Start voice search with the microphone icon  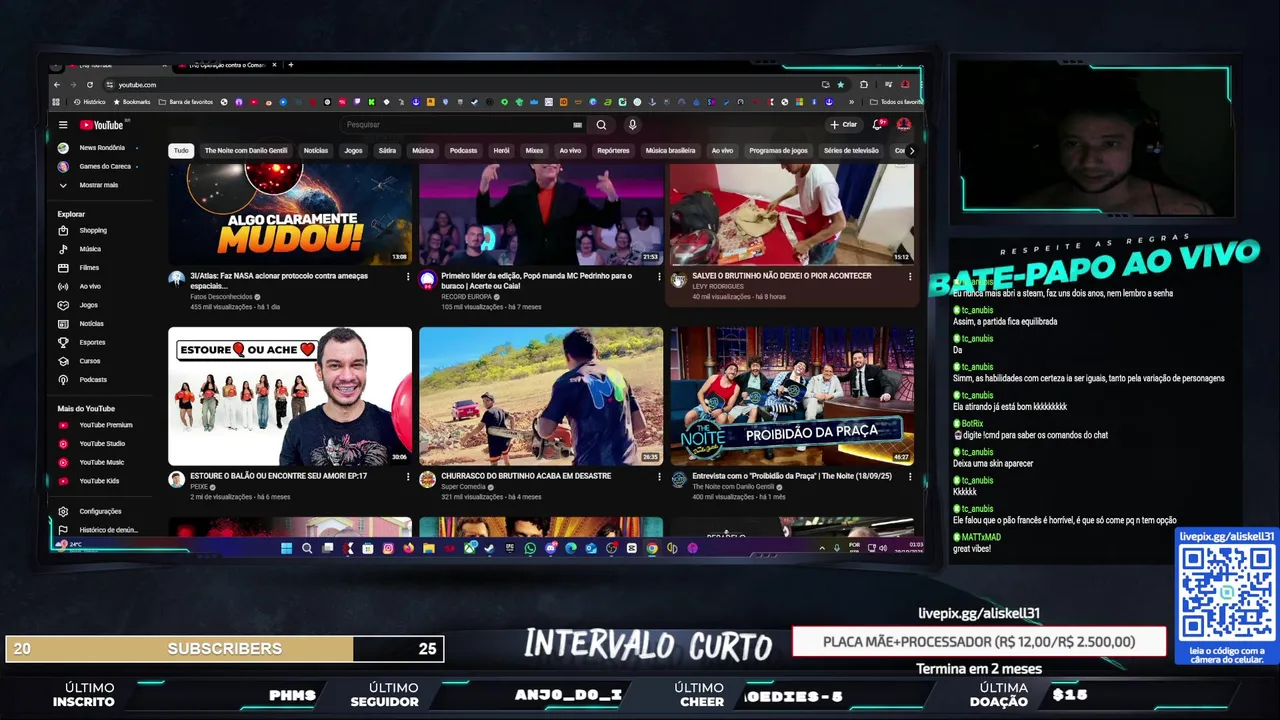tap(632, 125)
